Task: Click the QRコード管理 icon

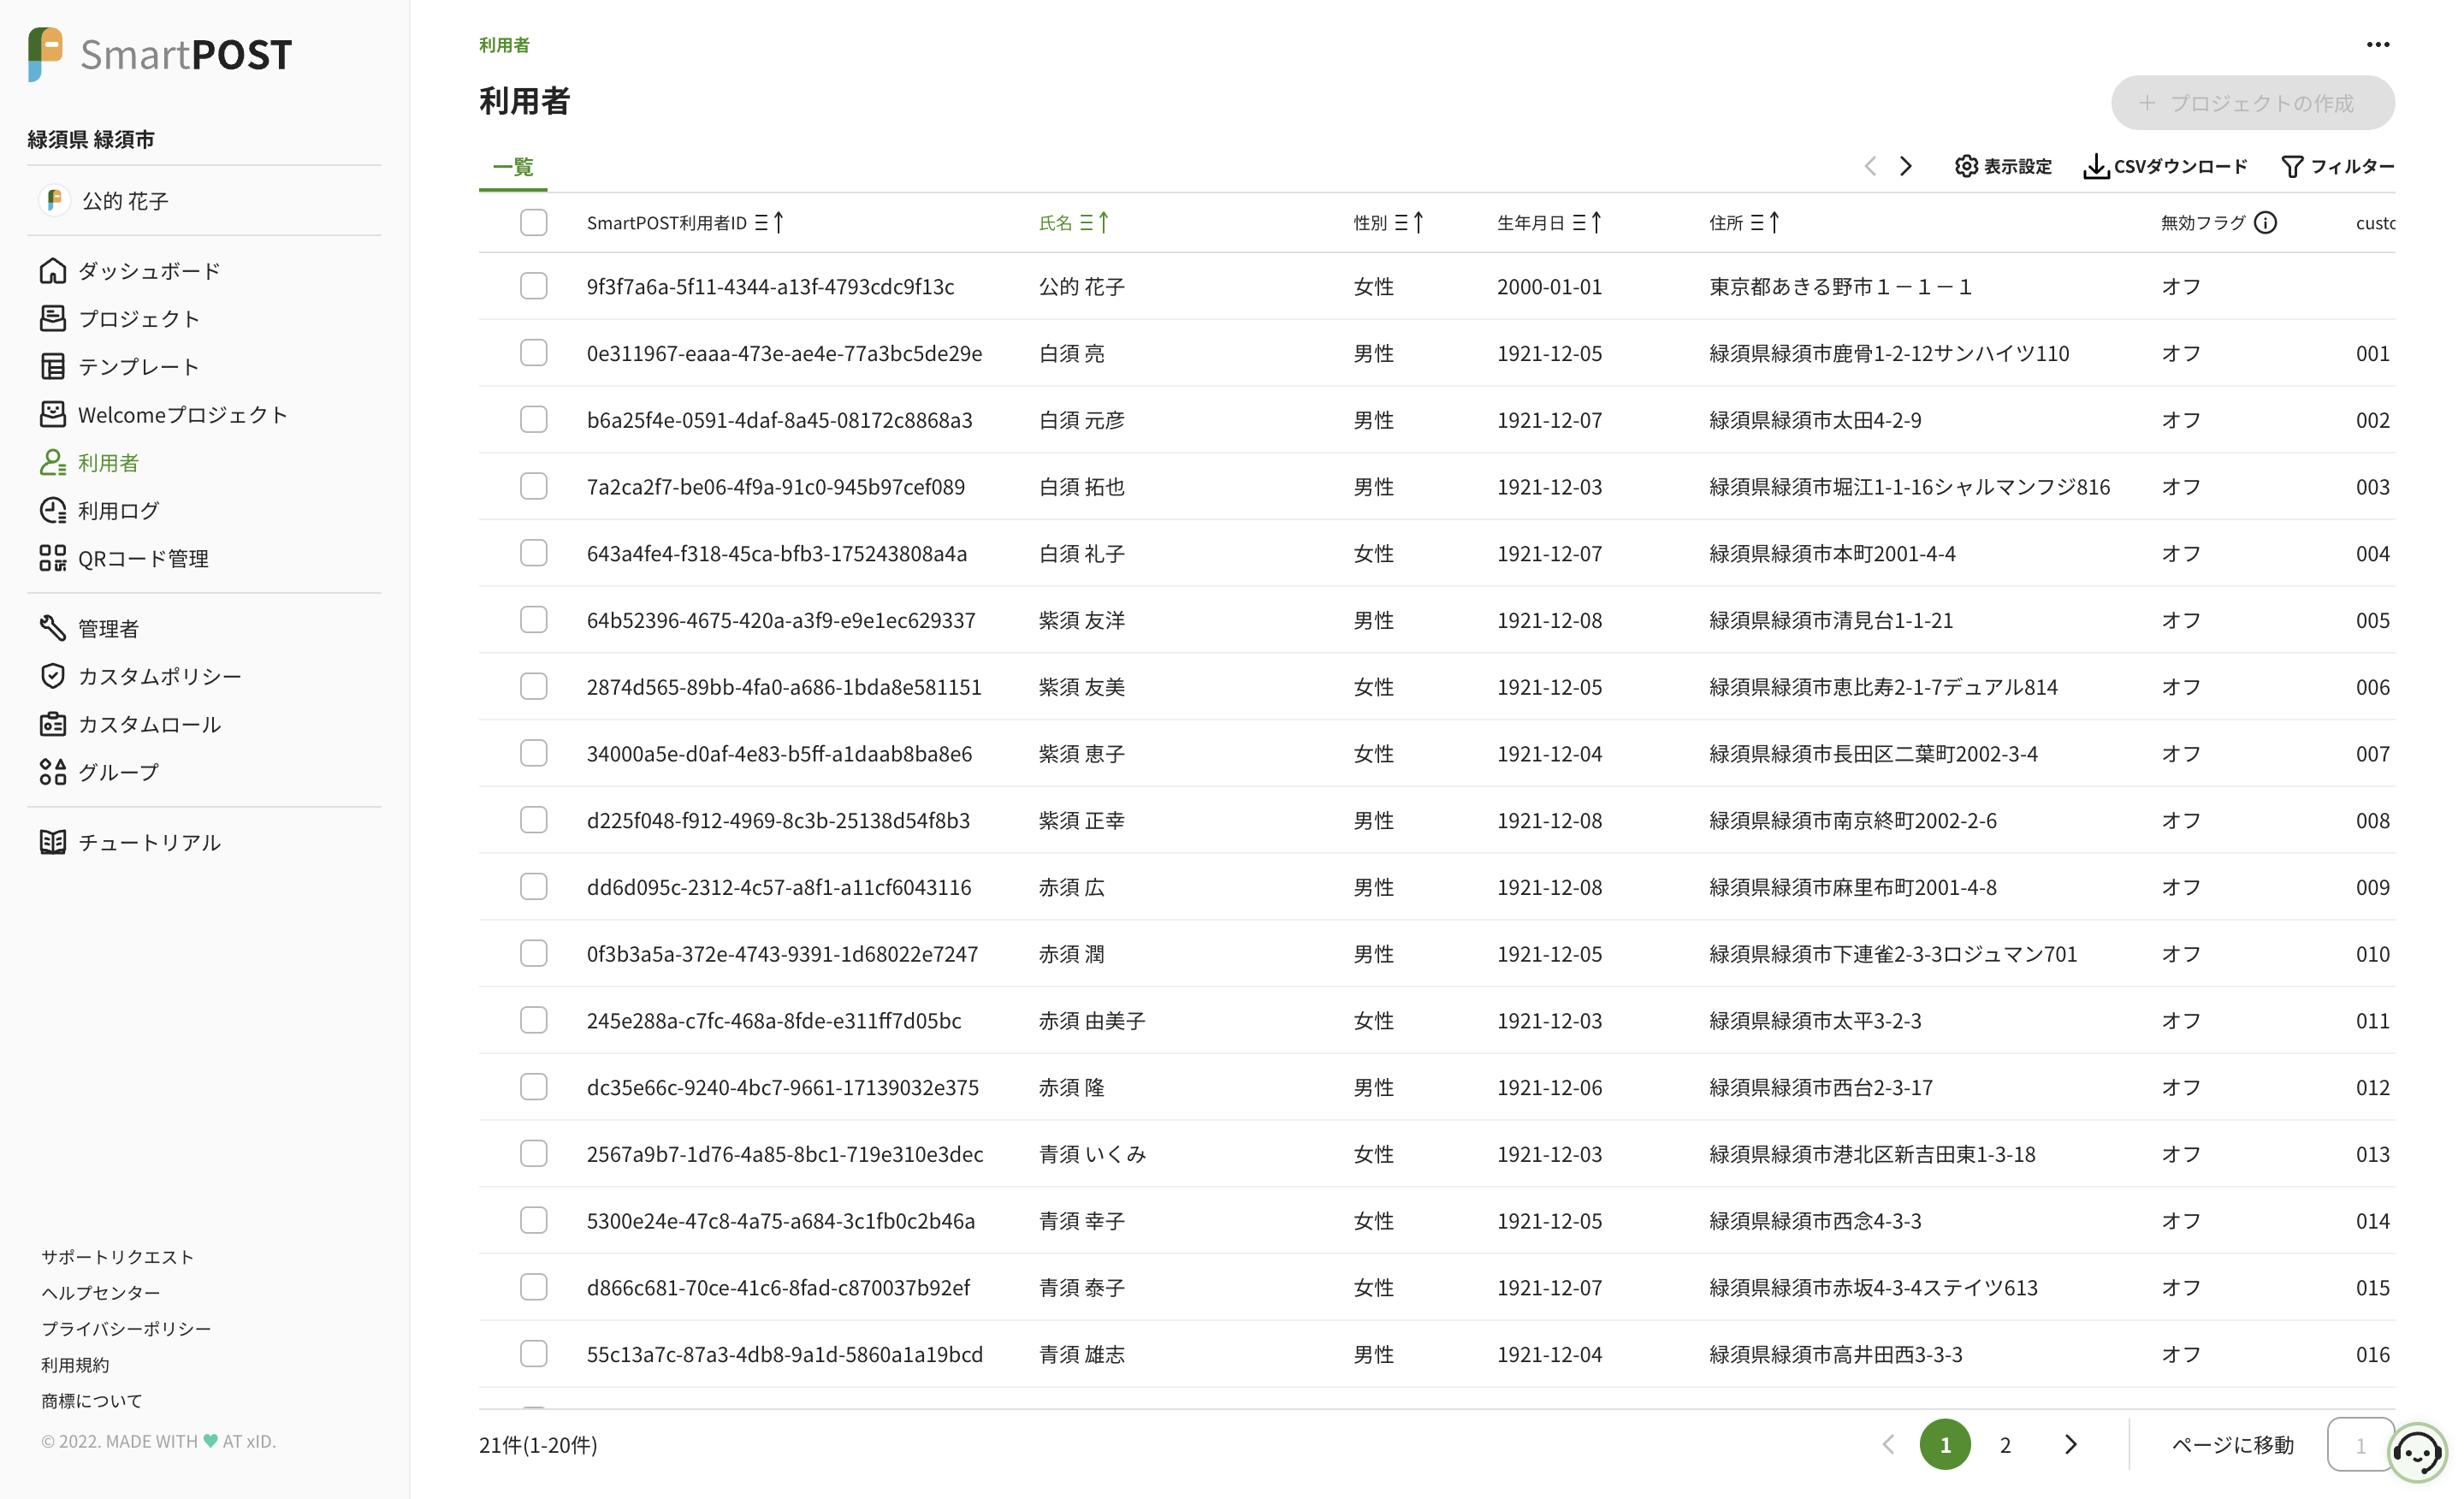Action: 53,559
